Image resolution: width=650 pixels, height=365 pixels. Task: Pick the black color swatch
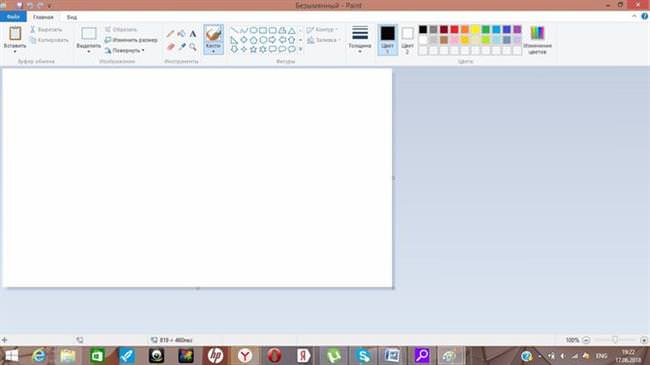423,29
